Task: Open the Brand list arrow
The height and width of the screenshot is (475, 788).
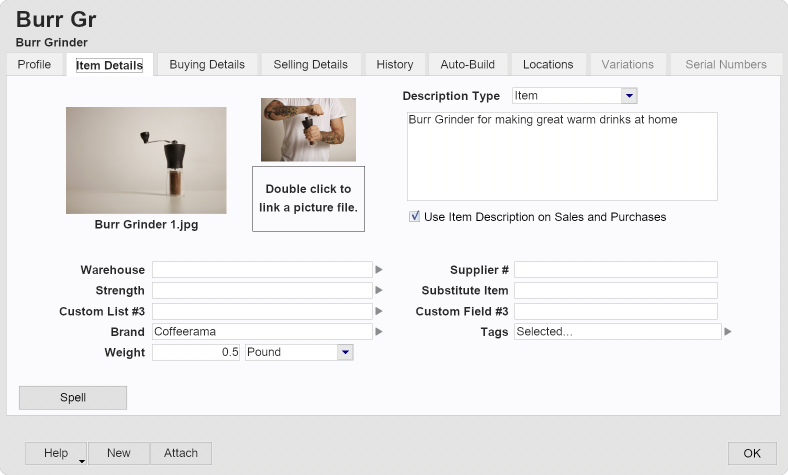Action: click(379, 332)
